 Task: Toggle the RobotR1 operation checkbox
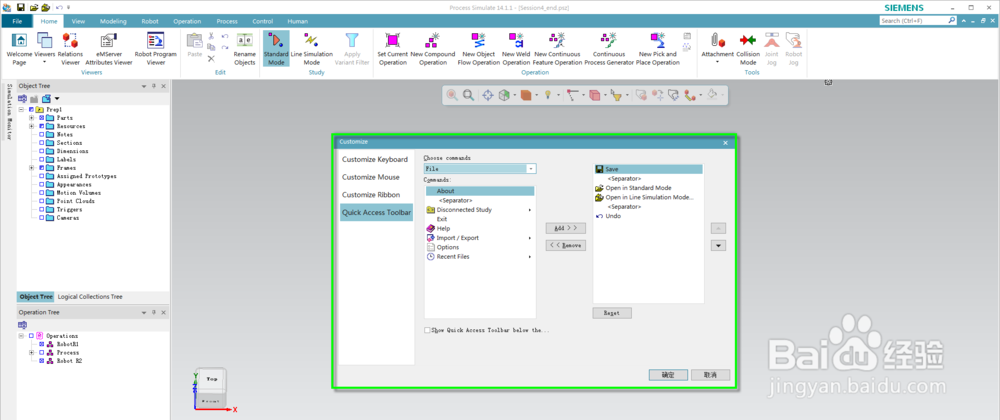tap(42, 344)
